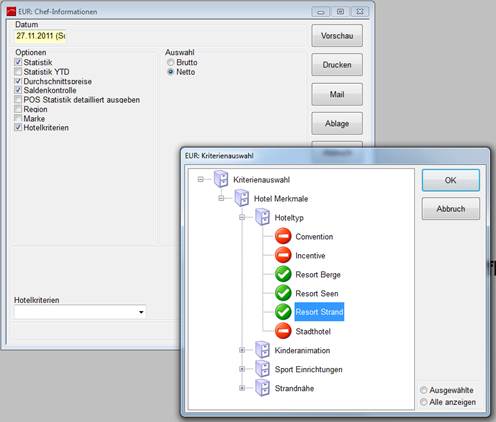
Task: Click the Kriterienauswahl root cabinet icon
Action: 221,179
